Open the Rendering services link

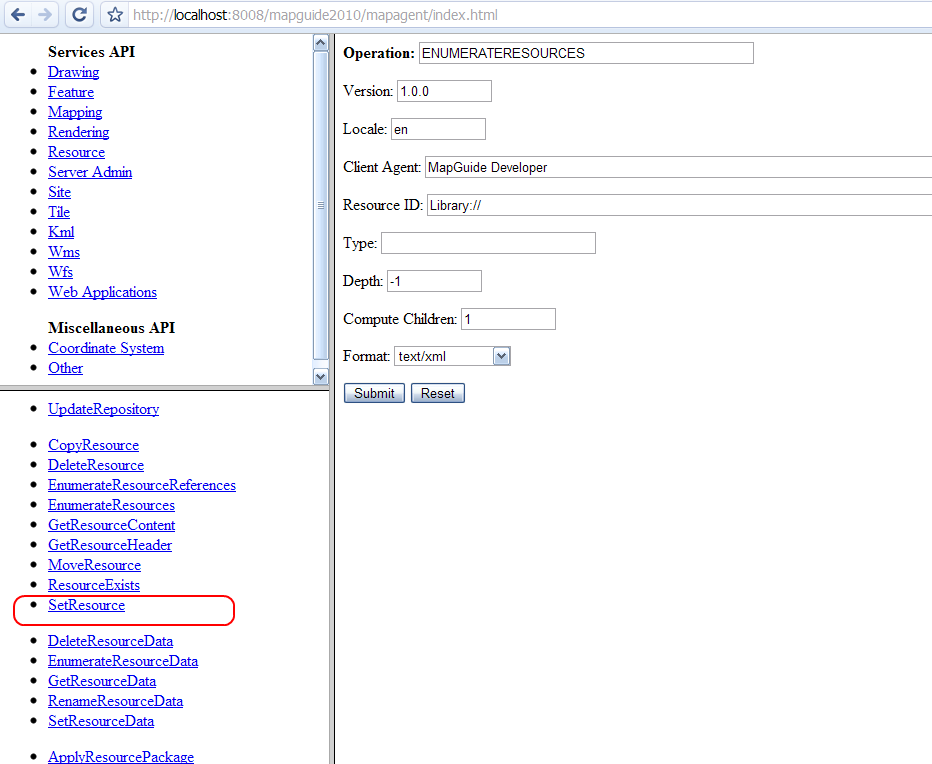pyautogui.click(x=78, y=132)
